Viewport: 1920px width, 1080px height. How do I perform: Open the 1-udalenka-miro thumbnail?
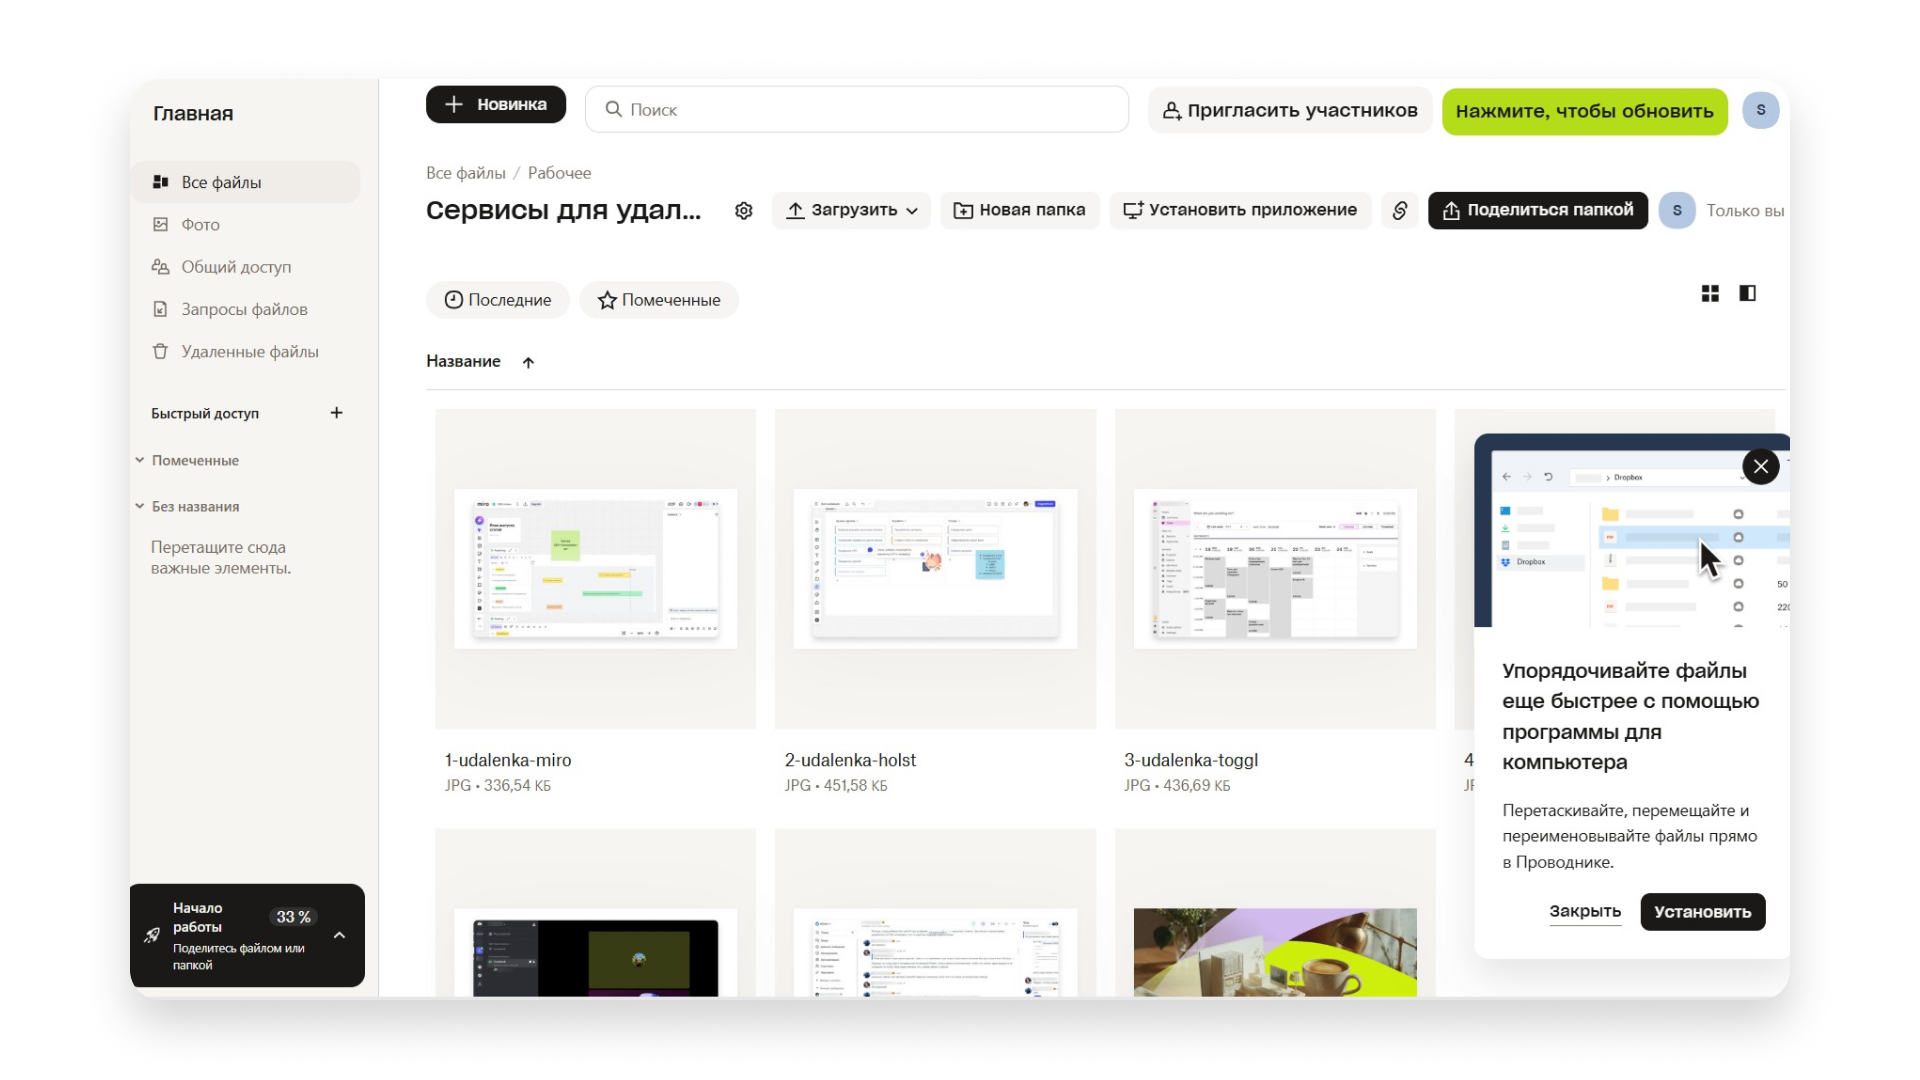[595, 568]
